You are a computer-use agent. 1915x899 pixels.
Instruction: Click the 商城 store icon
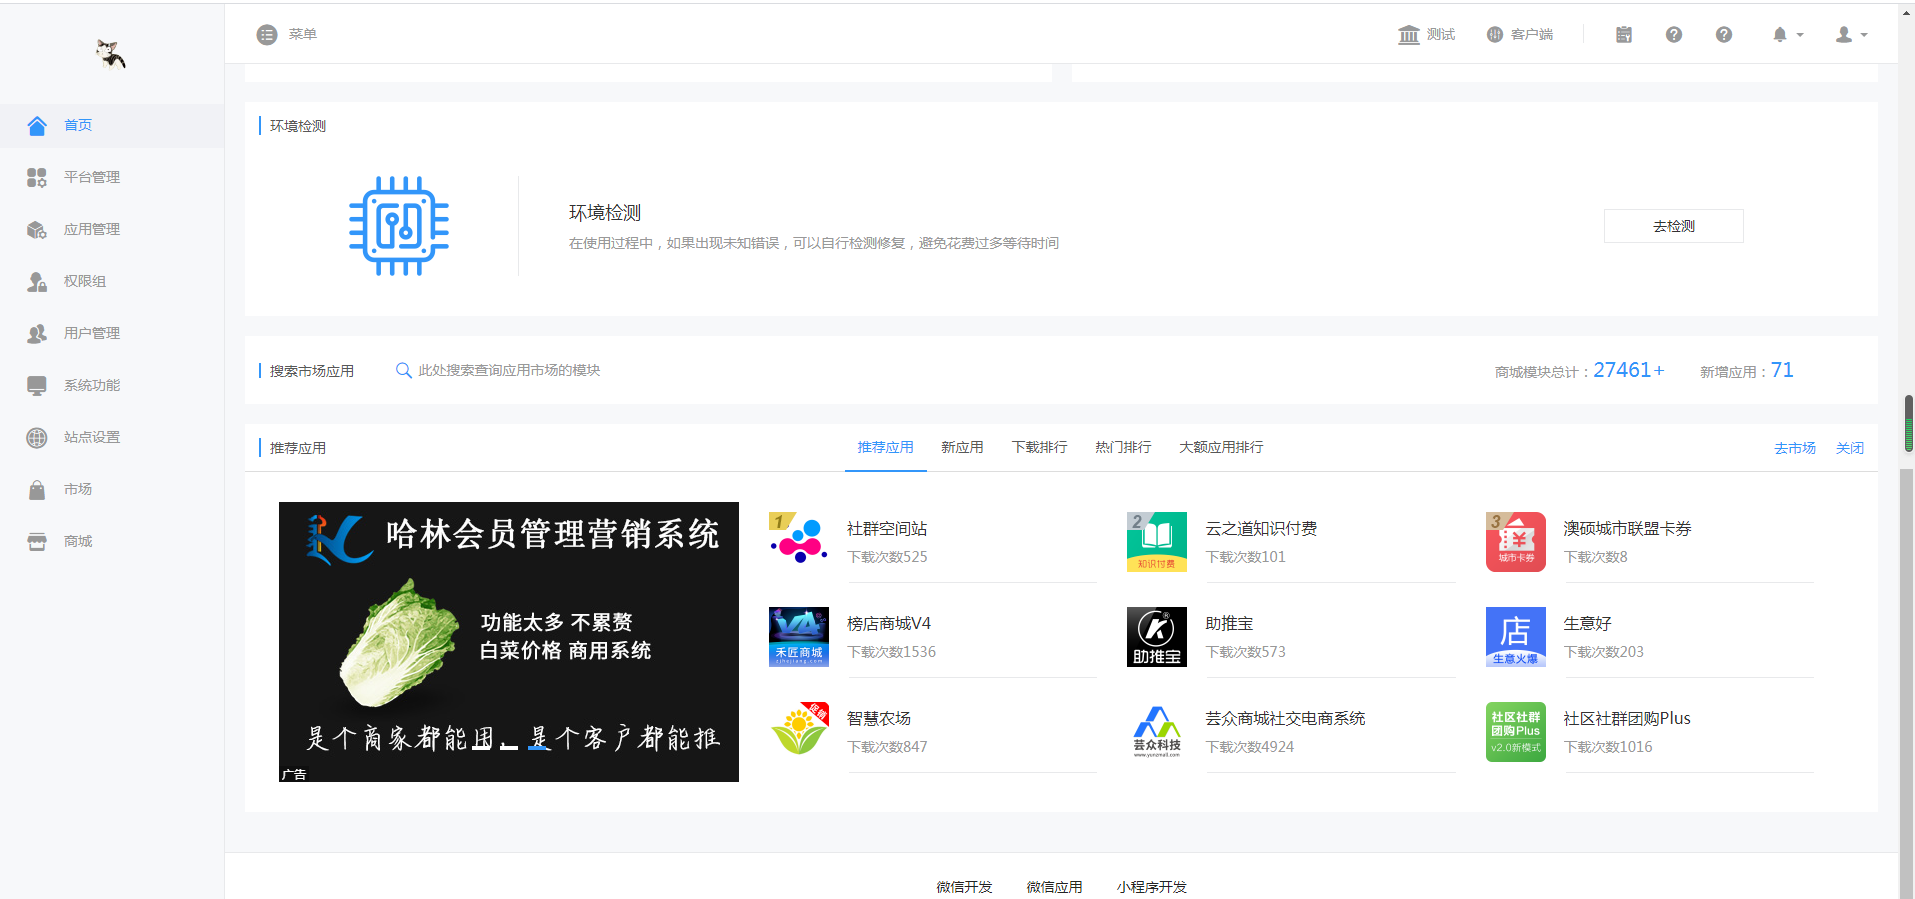[x=37, y=542]
